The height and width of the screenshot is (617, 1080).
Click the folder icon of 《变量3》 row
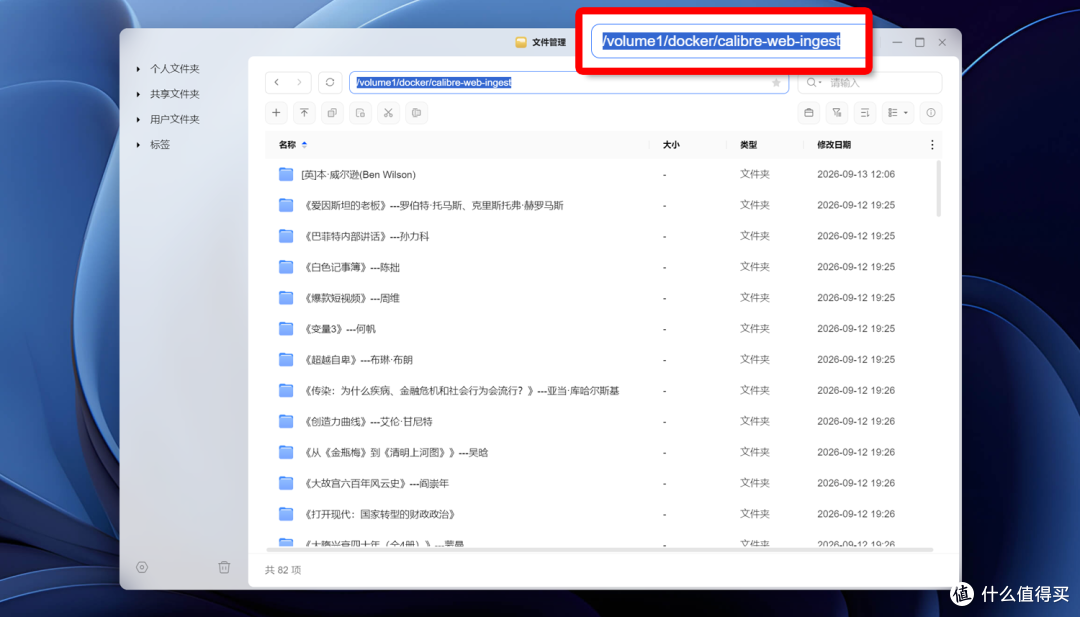point(286,328)
